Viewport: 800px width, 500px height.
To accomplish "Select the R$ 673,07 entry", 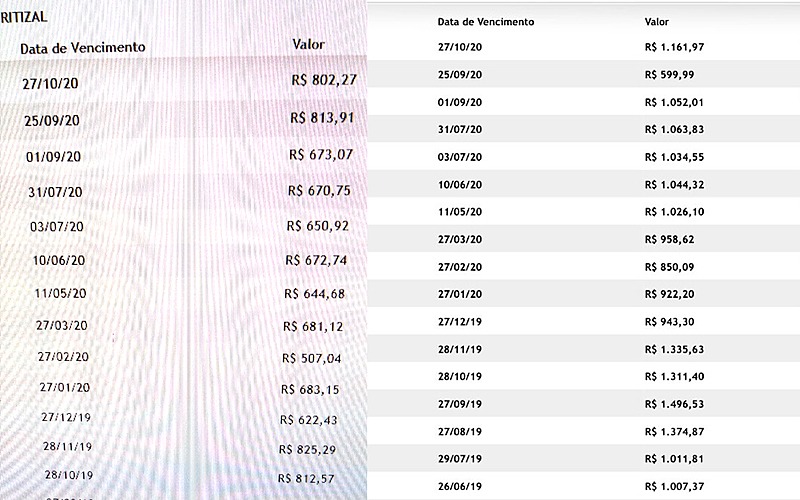I will click(x=321, y=155).
